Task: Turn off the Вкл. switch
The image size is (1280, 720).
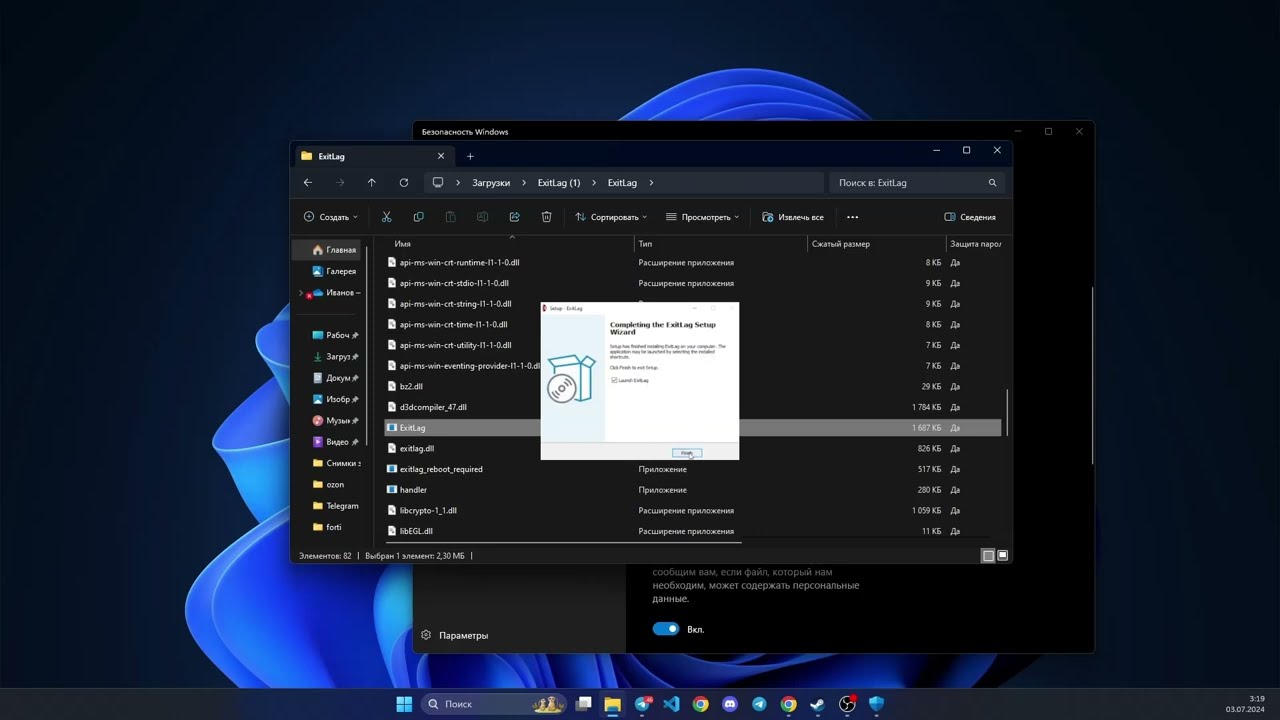Action: tap(666, 629)
